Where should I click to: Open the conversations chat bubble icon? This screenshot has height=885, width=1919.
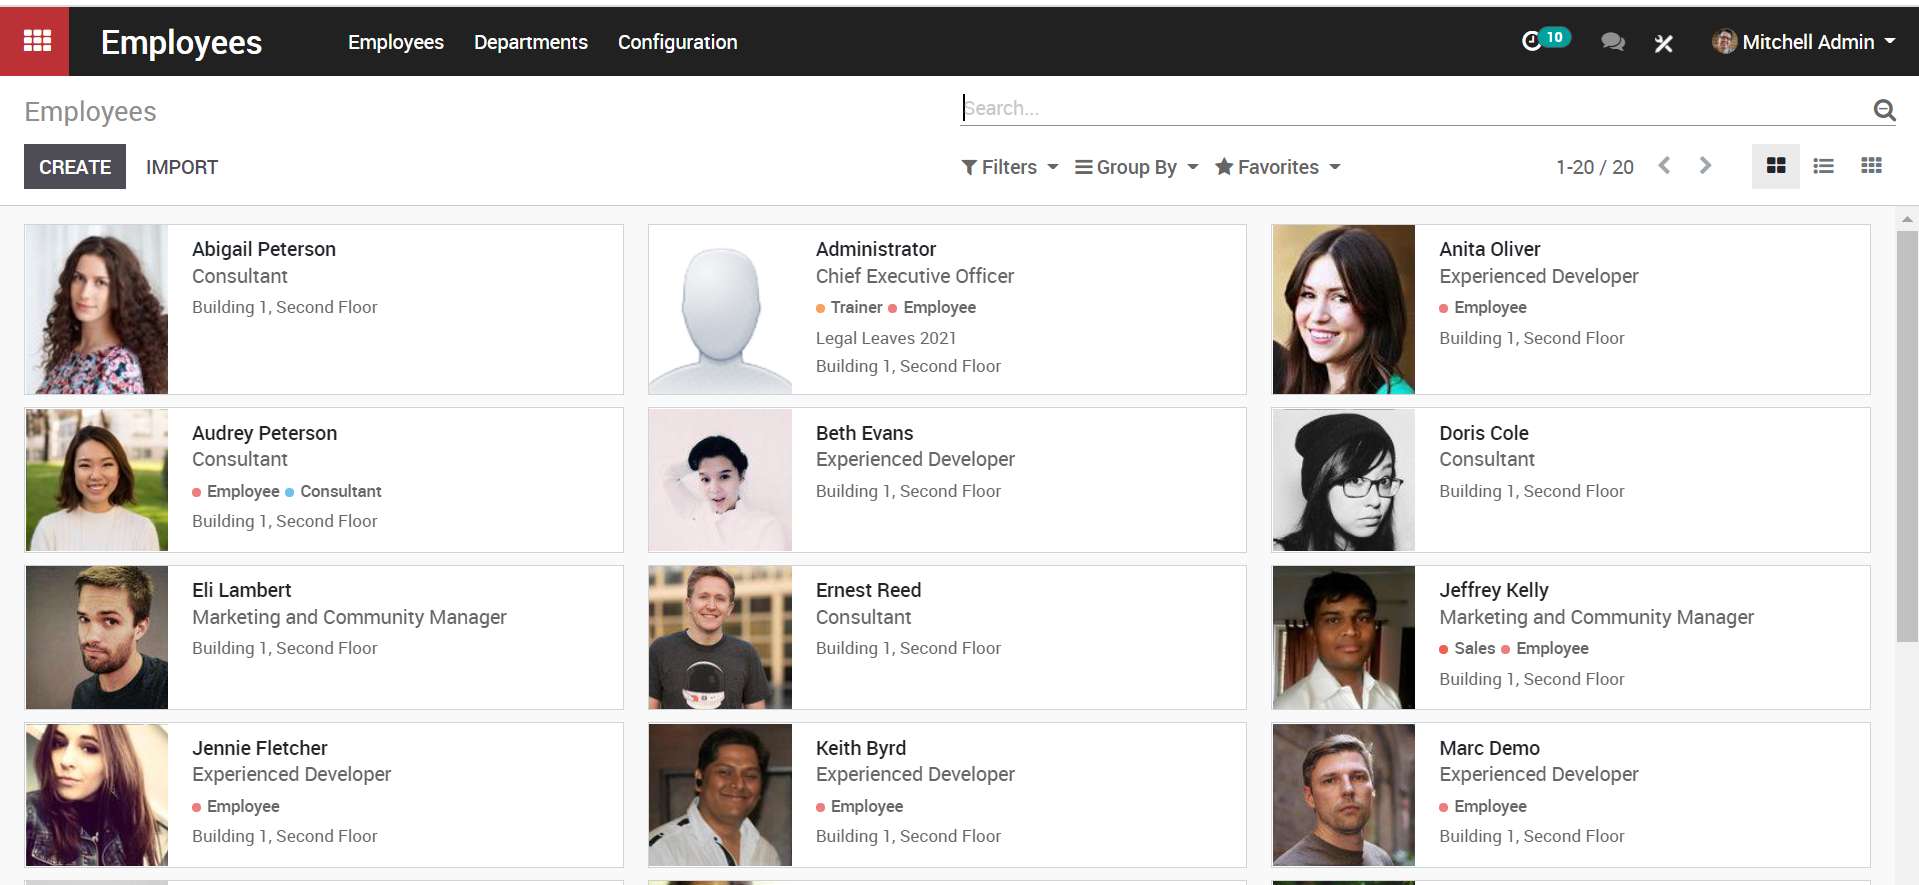[x=1612, y=42]
